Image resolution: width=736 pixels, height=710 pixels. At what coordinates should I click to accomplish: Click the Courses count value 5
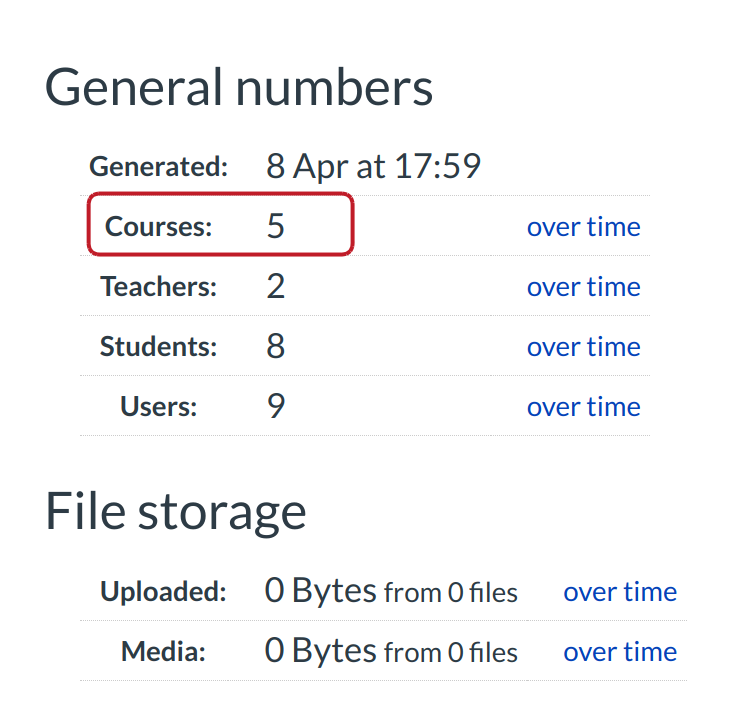275,227
